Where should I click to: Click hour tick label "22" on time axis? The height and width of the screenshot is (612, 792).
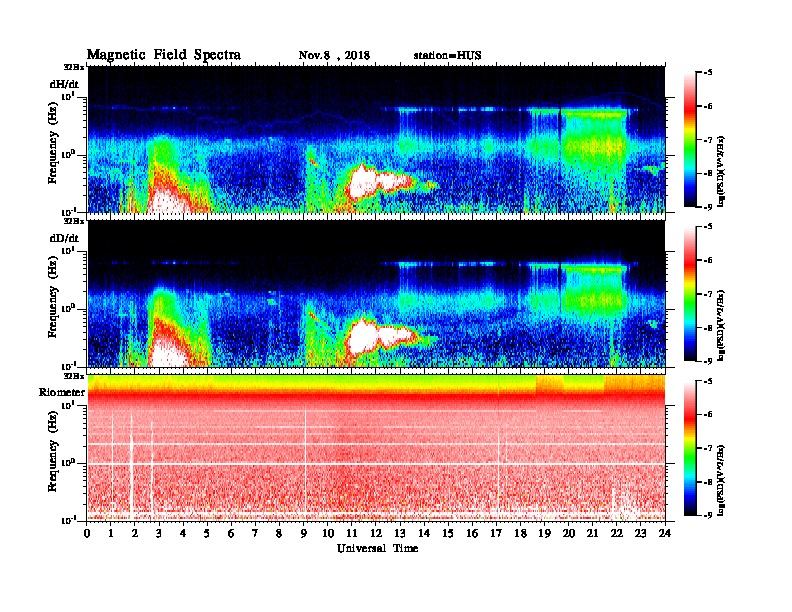(617, 533)
